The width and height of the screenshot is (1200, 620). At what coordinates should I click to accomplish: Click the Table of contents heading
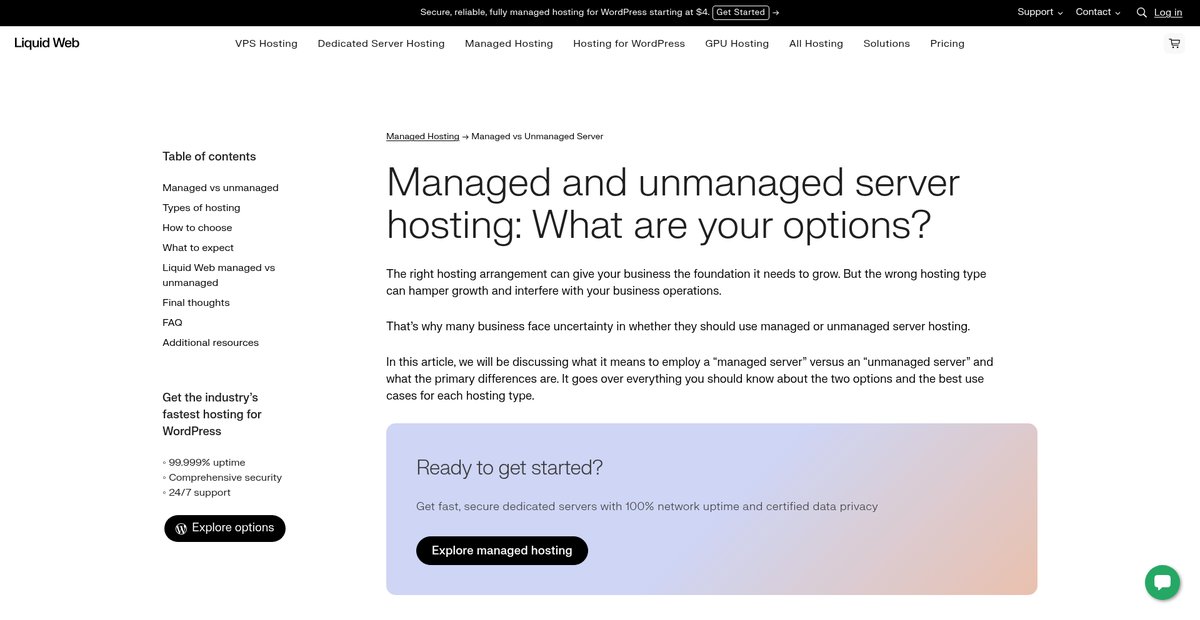(209, 156)
